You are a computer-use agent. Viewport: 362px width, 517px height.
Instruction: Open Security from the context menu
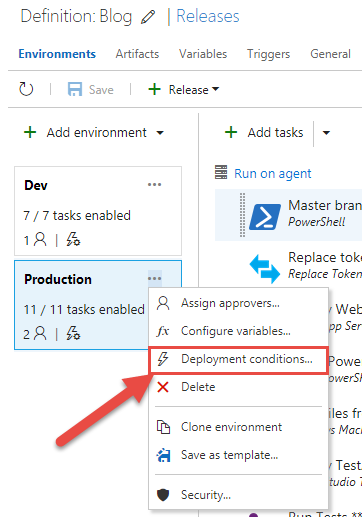(238, 495)
